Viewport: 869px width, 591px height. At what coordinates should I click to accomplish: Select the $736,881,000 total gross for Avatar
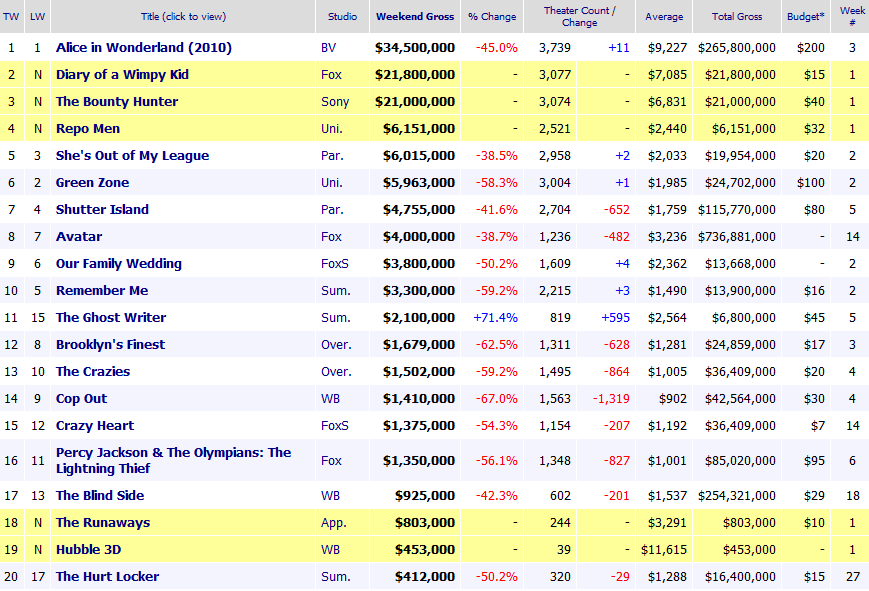pyautogui.click(x=737, y=237)
